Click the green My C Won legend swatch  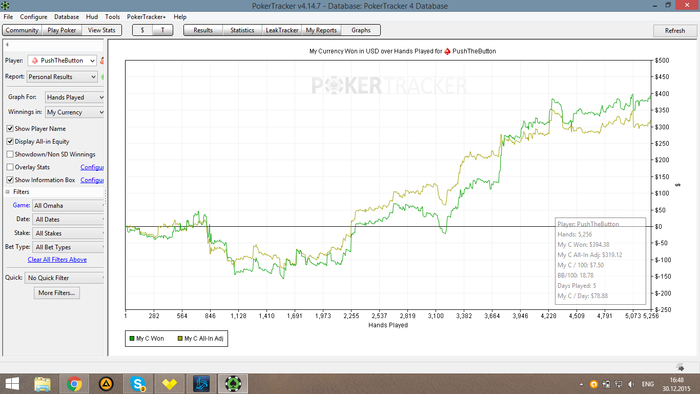click(132, 339)
